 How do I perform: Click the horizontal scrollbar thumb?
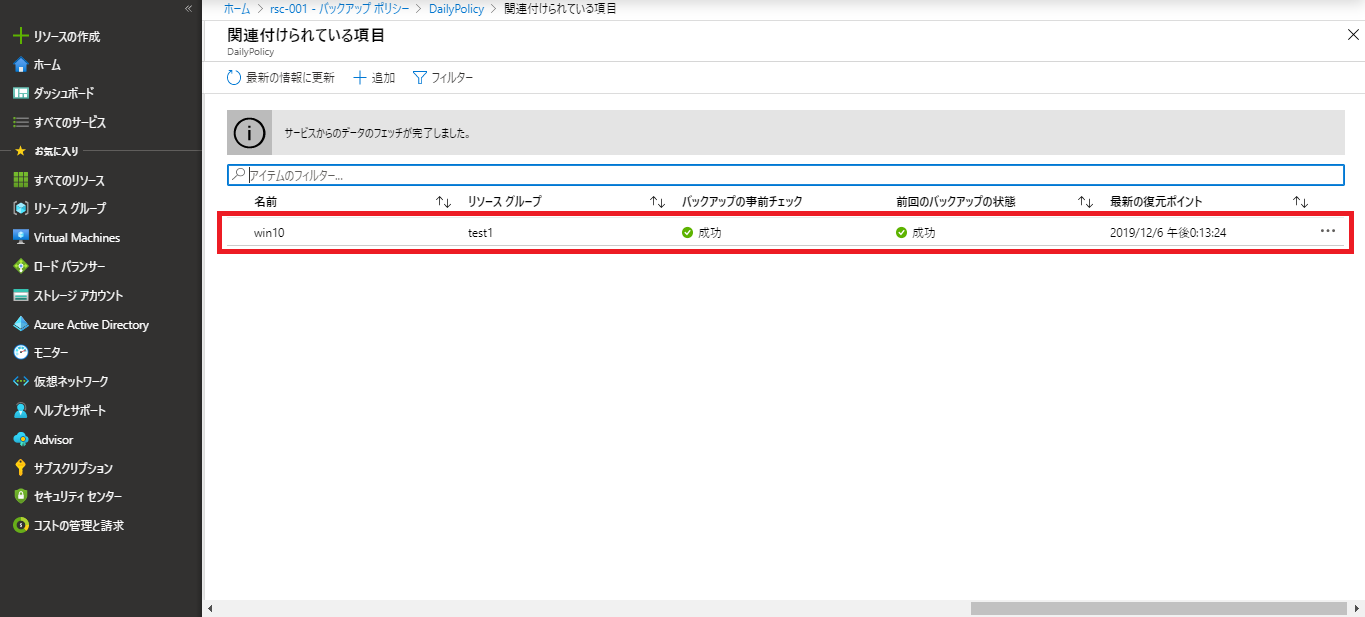(x=1158, y=608)
